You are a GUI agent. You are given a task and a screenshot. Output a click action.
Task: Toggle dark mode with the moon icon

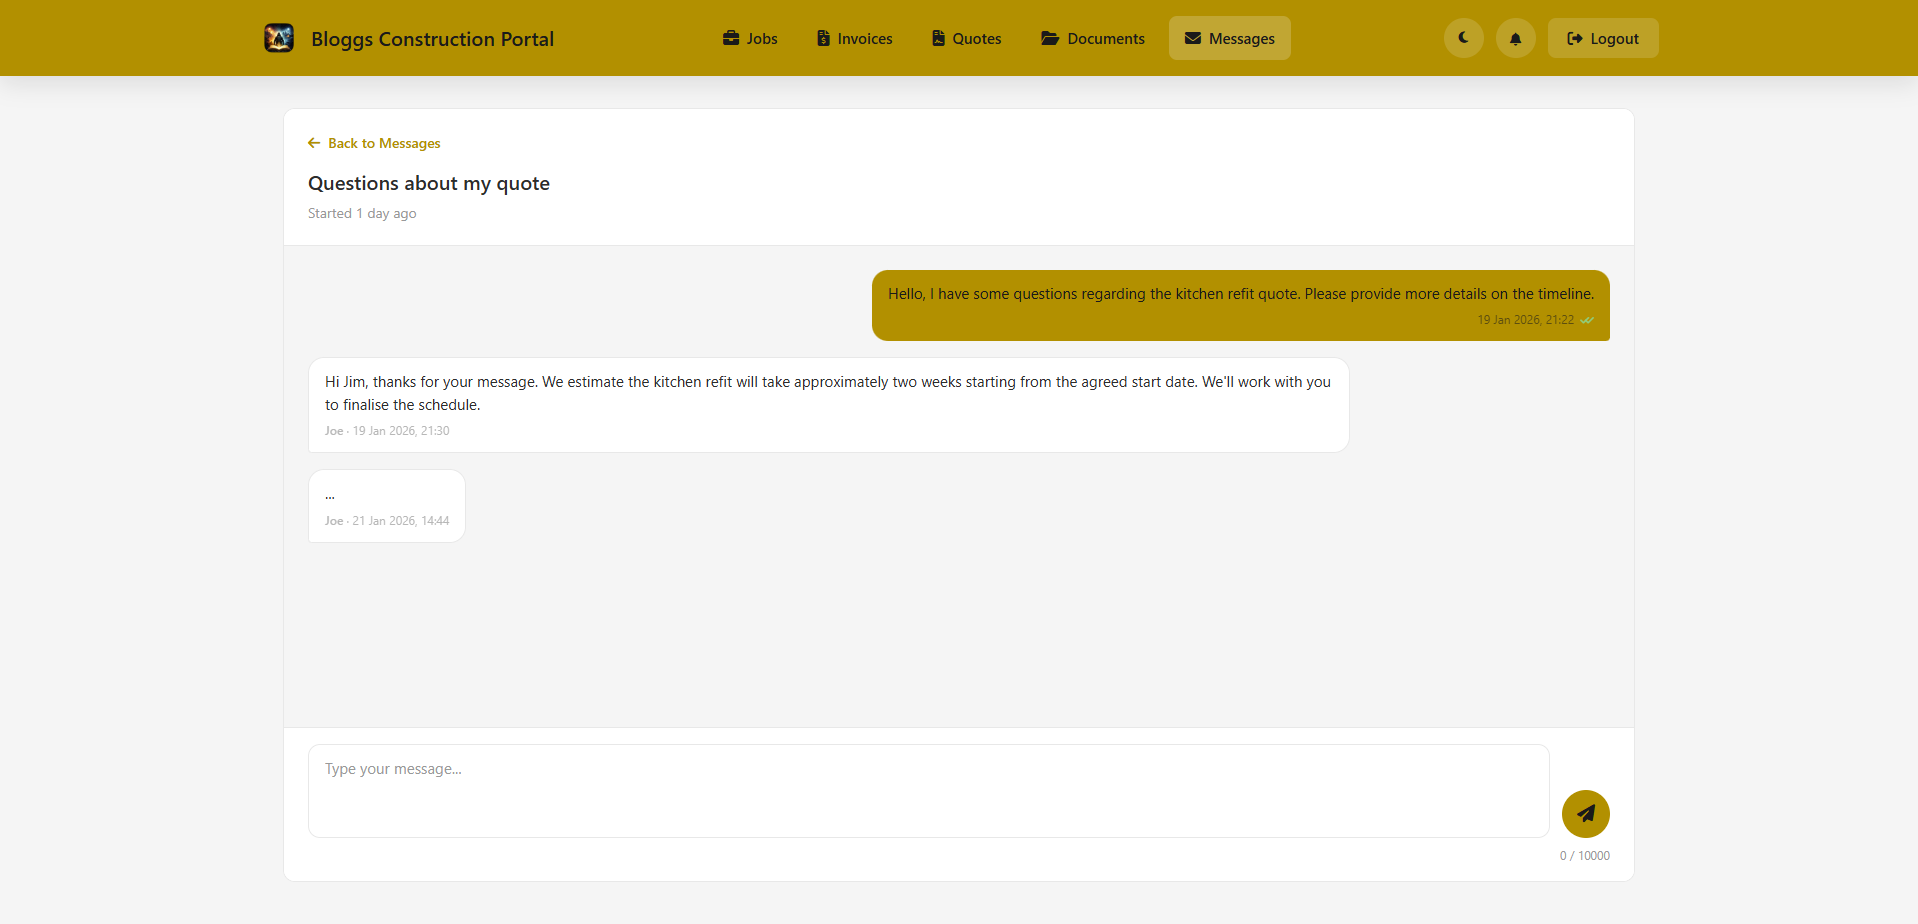(1462, 37)
